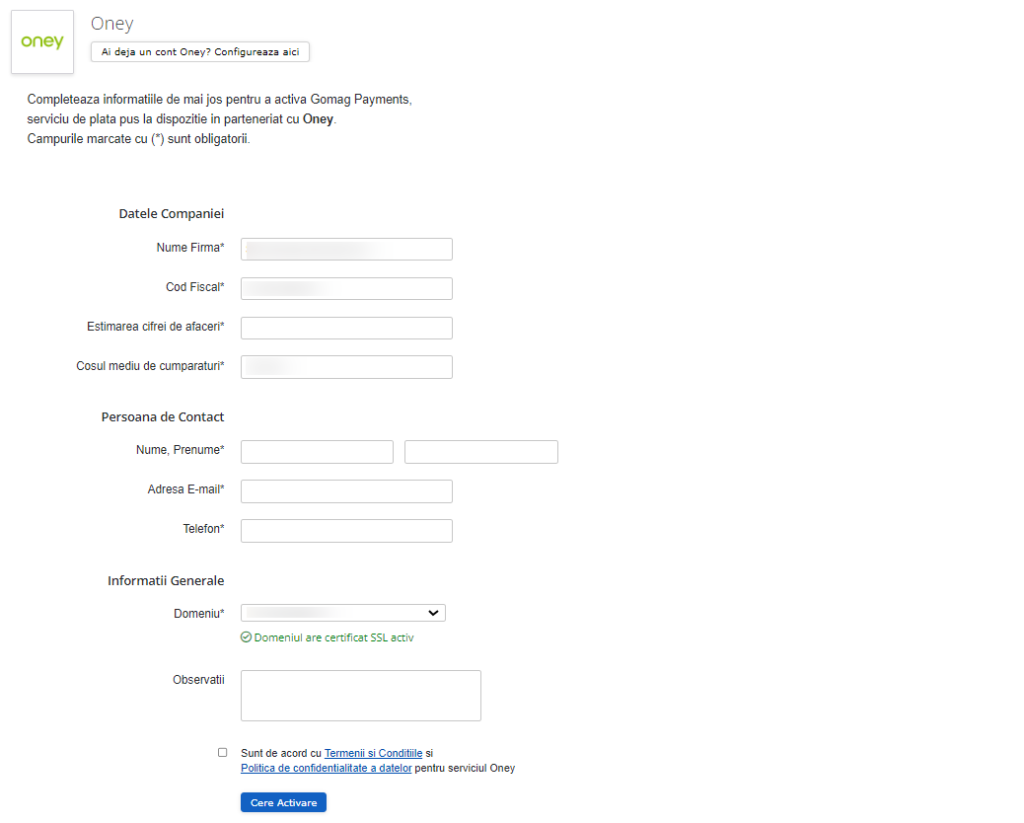
Task: Select the Estimarea cifrei de afaceri field
Action: point(346,328)
